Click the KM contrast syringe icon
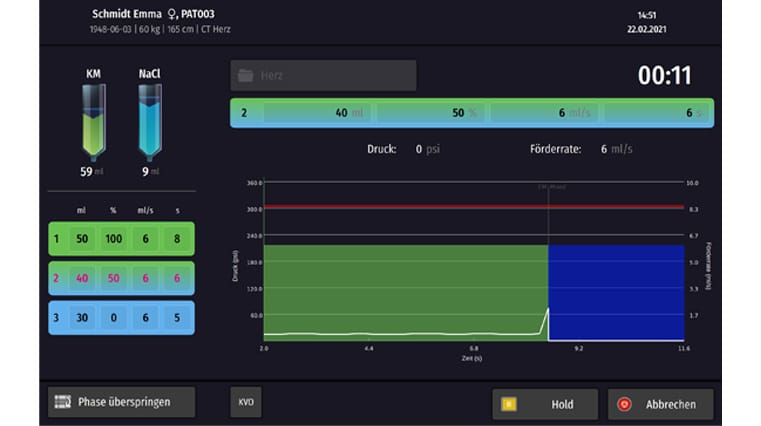Screen dimensions: 761x426 [93, 120]
